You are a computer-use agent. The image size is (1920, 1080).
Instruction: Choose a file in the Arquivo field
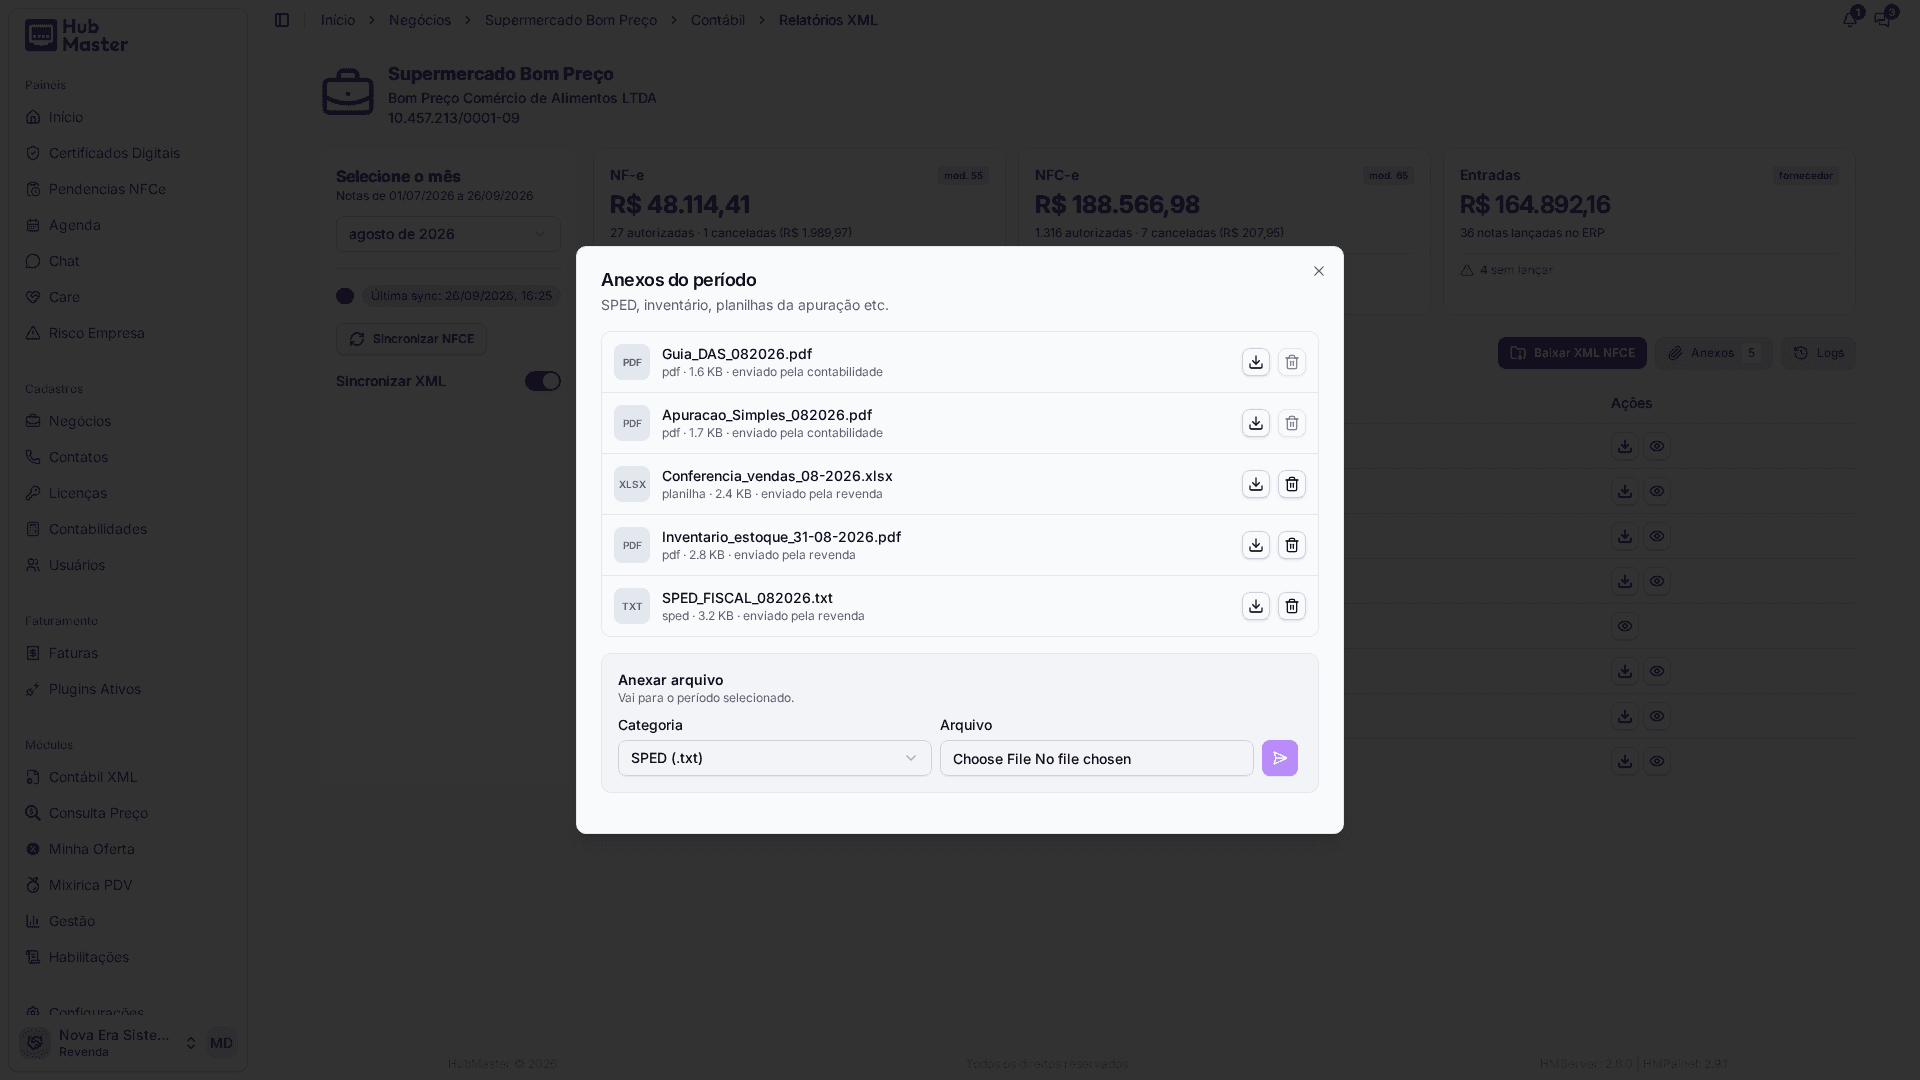pyautogui.click(x=1096, y=758)
